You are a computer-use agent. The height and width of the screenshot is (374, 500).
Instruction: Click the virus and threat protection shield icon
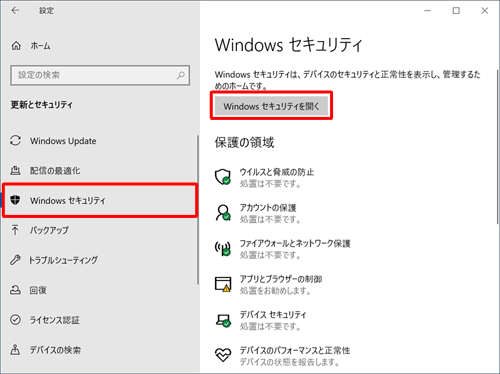(223, 177)
